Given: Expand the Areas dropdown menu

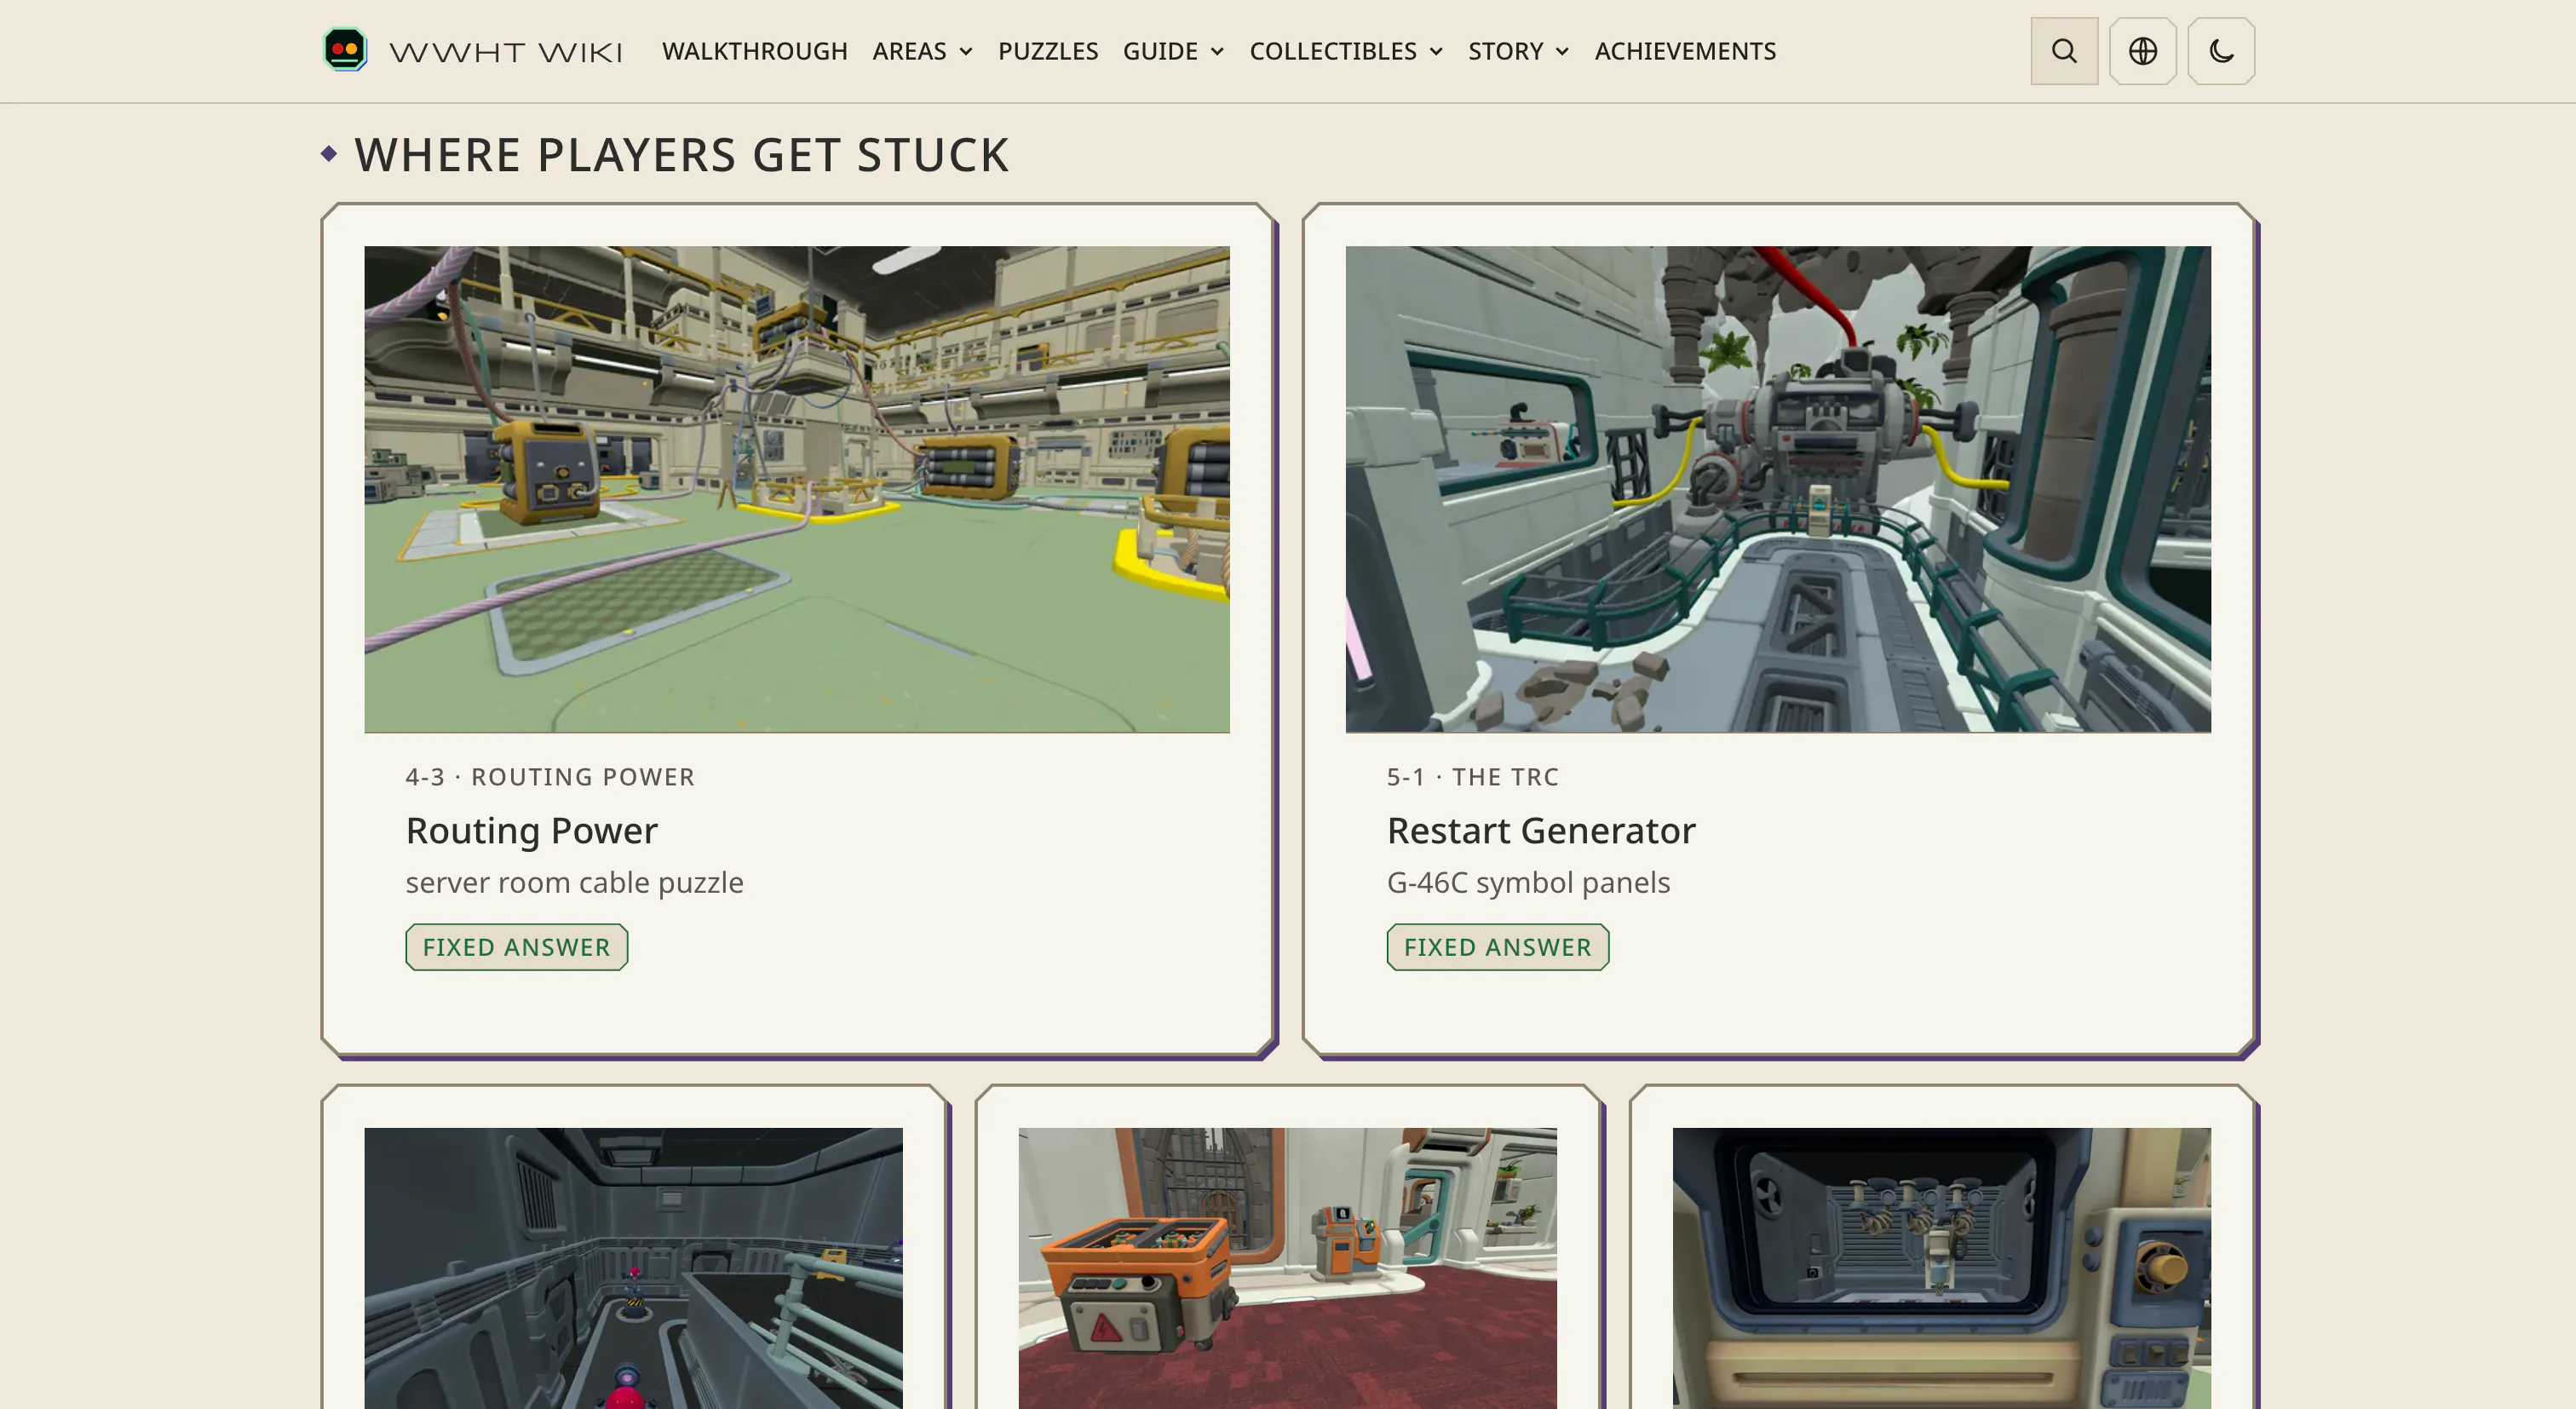Looking at the screenshot, I should click(922, 51).
